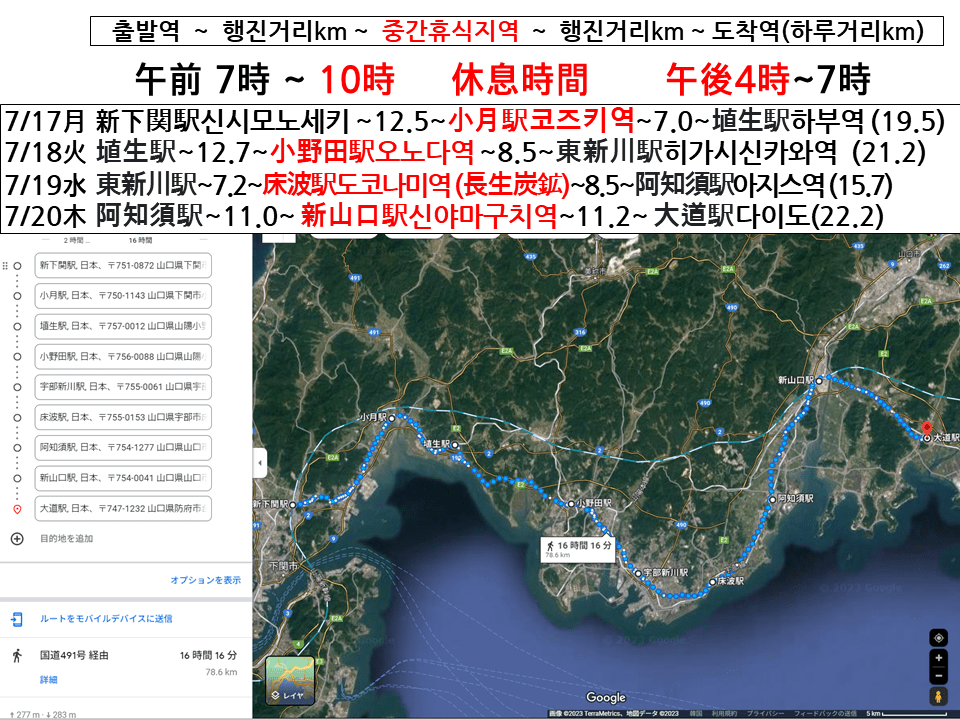The height and width of the screenshot is (720, 960).
Task: Click drag handle beside 新下関駅 waypoint
Action: pos(6,266)
